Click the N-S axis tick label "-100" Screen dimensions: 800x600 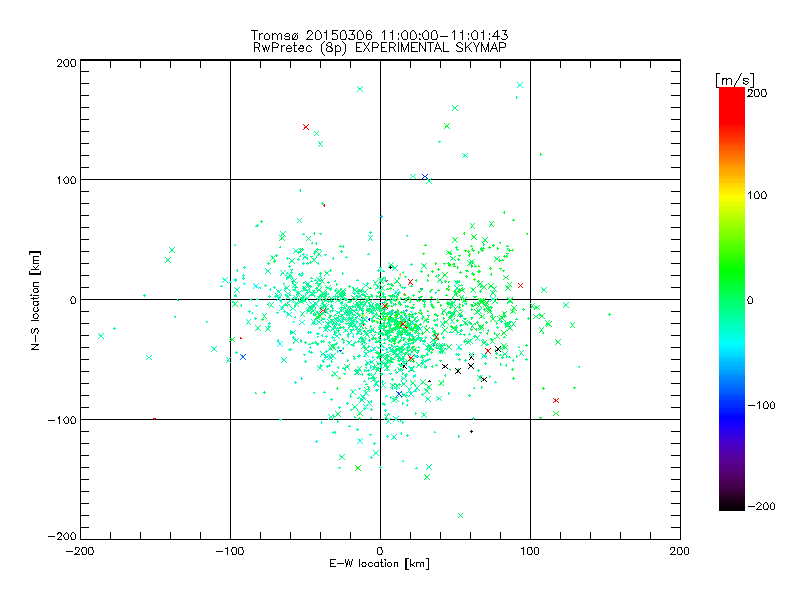[x=62, y=420]
